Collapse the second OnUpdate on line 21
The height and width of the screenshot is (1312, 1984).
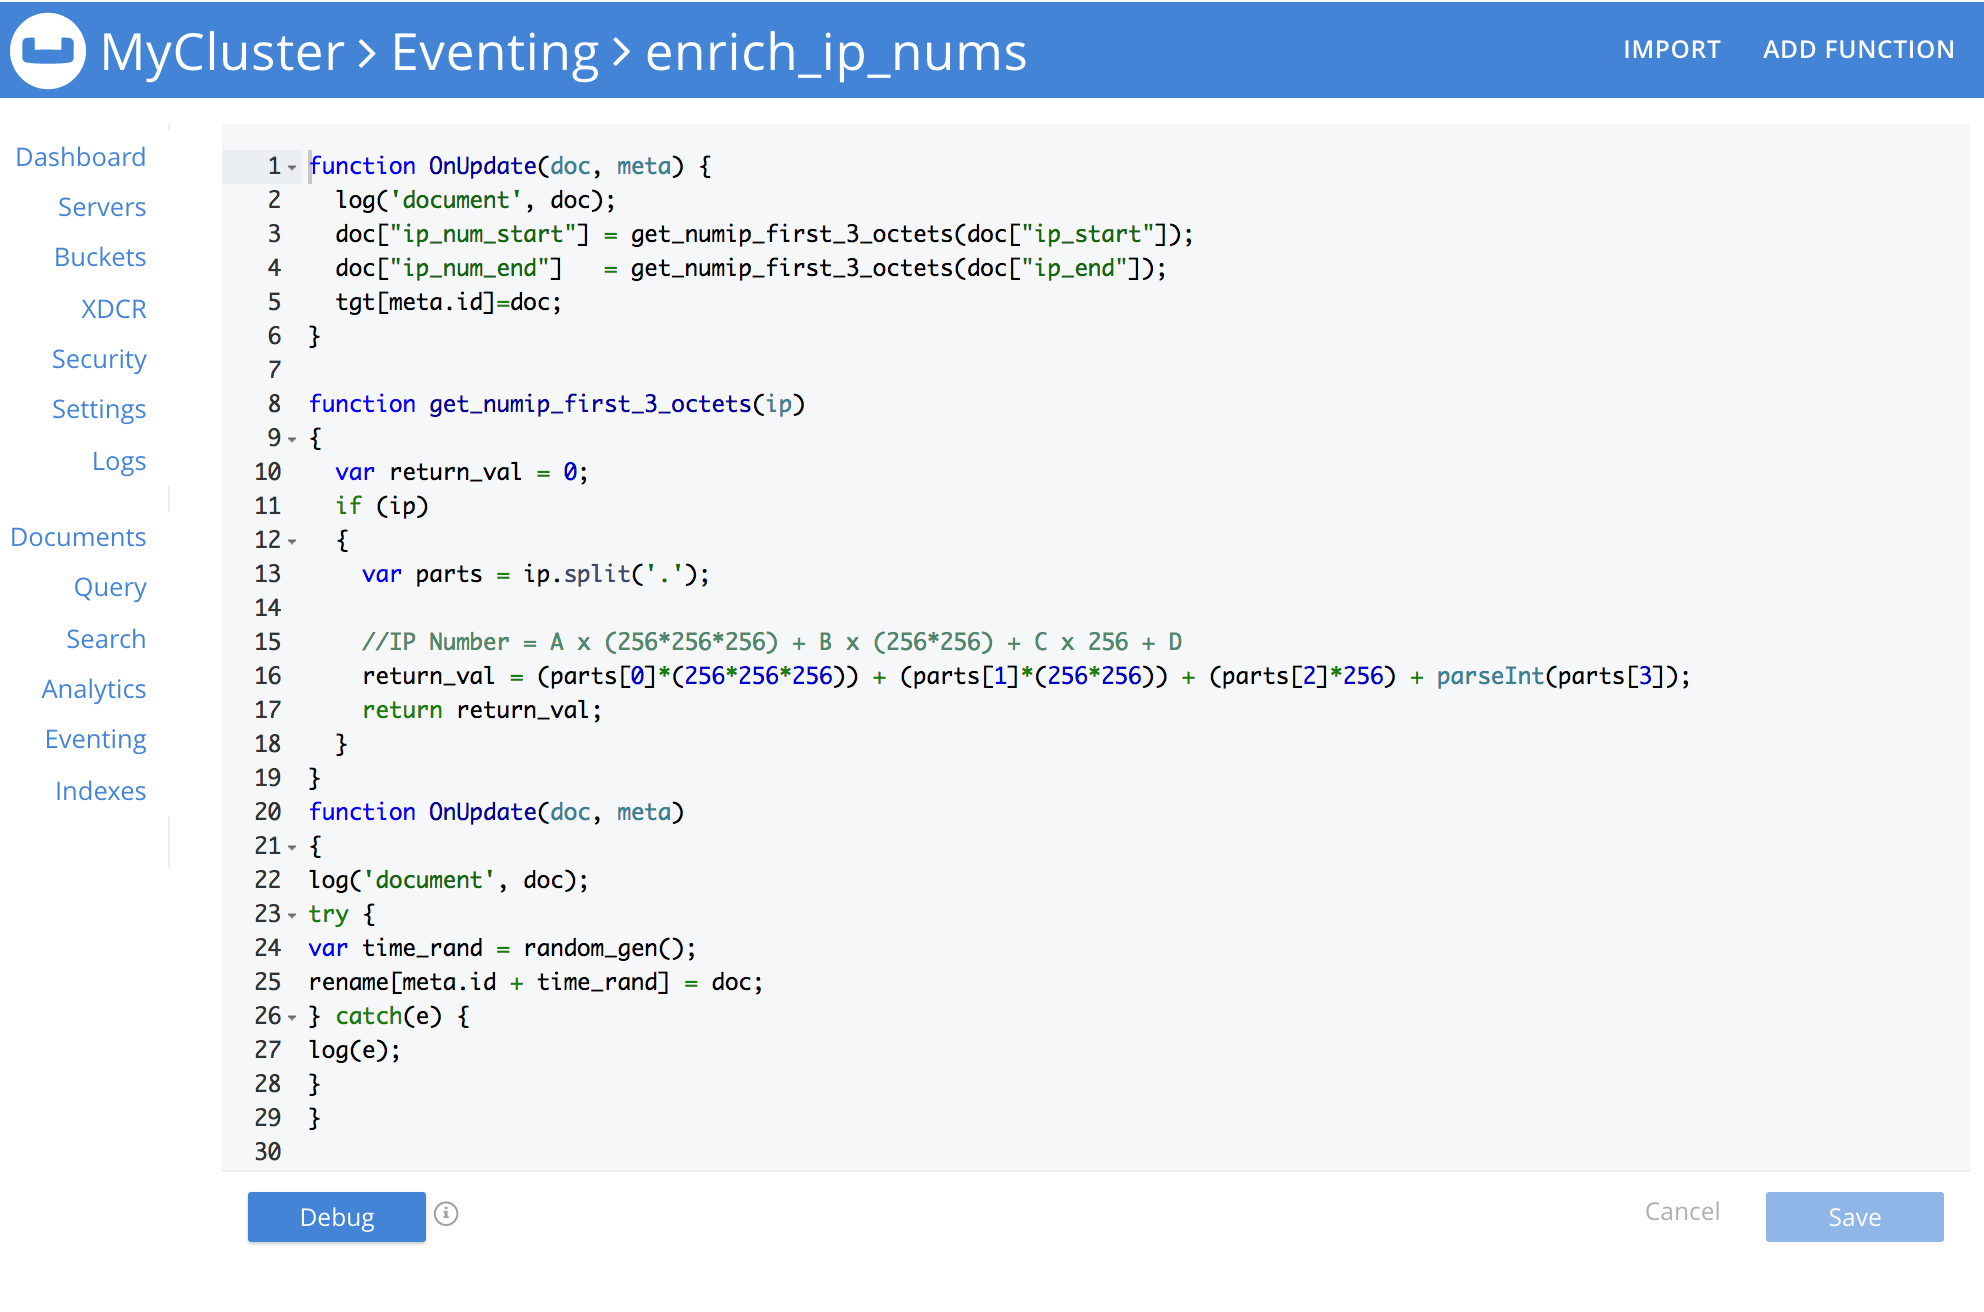click(291, 847)
